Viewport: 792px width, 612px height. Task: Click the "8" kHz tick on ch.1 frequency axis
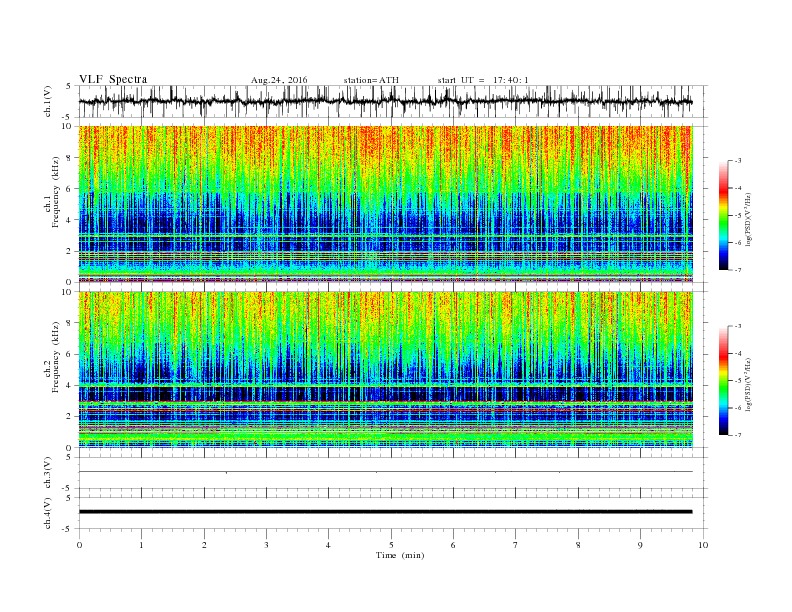pos(70,158)
